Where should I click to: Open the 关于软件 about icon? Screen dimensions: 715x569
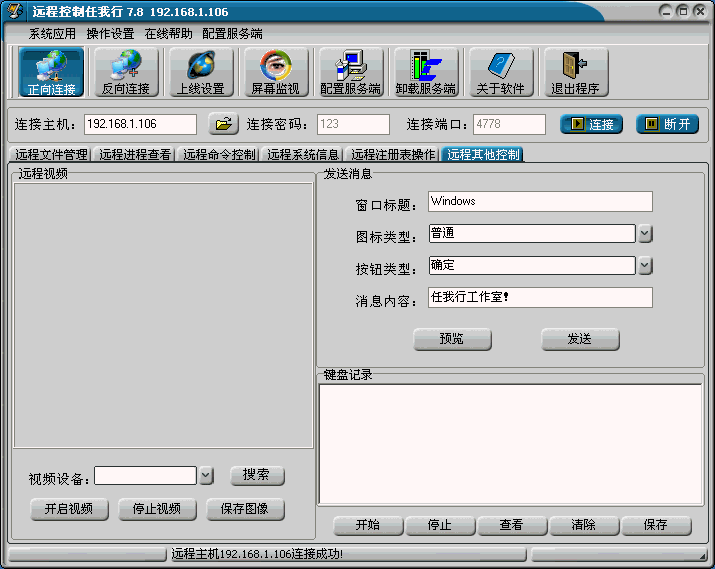click(501, 73)
